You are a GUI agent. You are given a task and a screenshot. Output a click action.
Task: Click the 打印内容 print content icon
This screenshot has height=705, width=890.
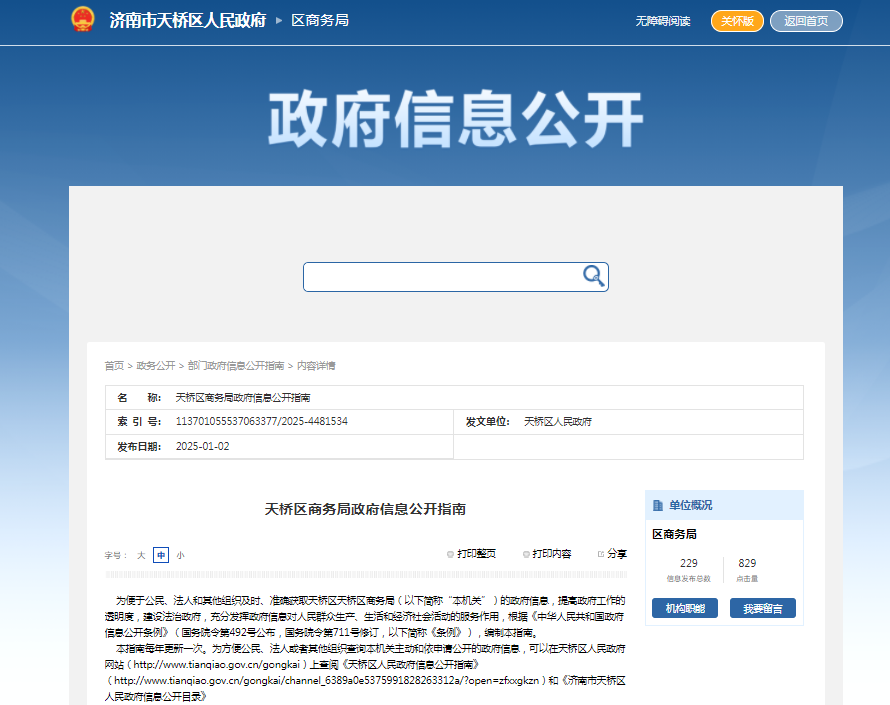(x=526, y=554)
